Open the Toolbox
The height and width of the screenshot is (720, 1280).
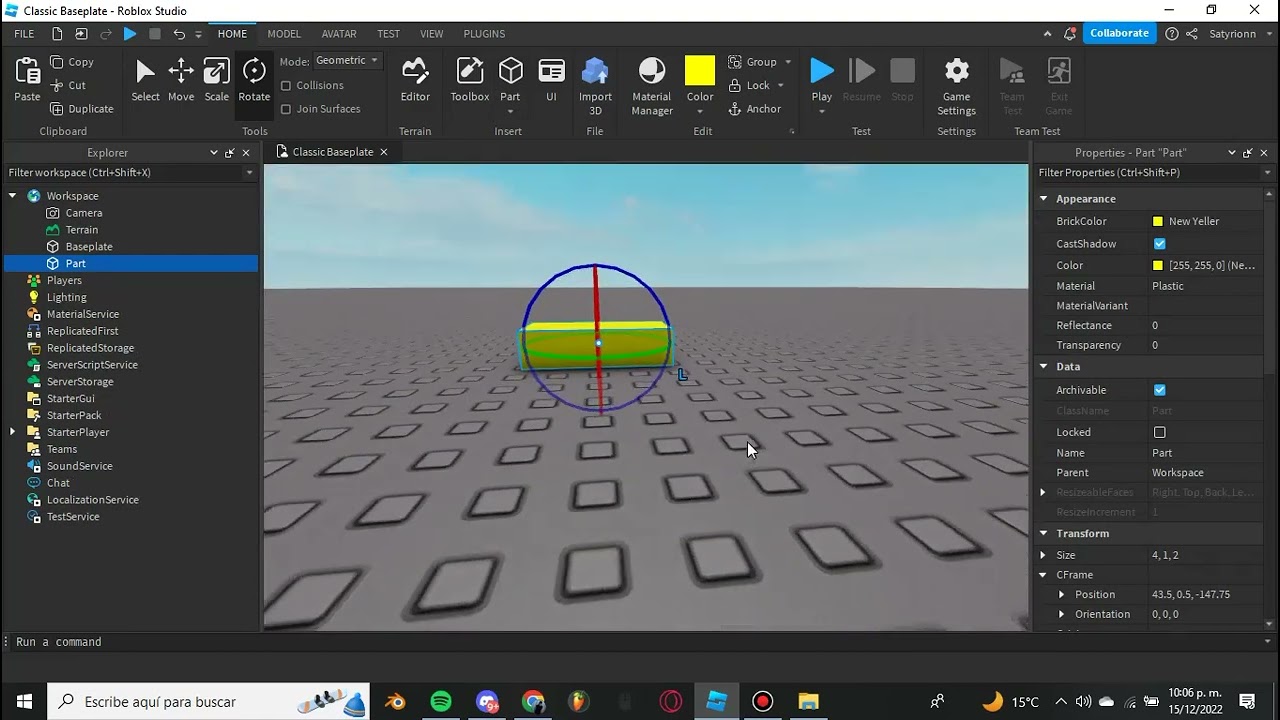[470, 80]
